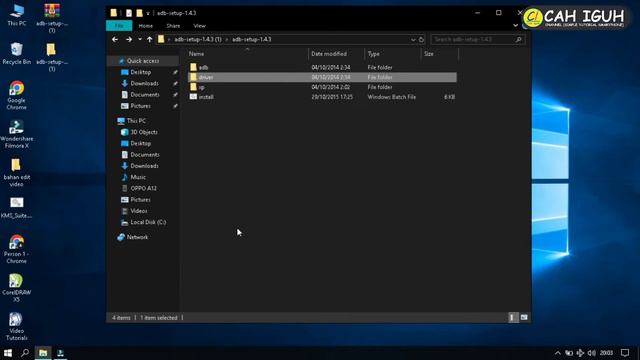Navigate up one folder level
Image resolution: width=640 pixels, height=360 pixels.
150,40
